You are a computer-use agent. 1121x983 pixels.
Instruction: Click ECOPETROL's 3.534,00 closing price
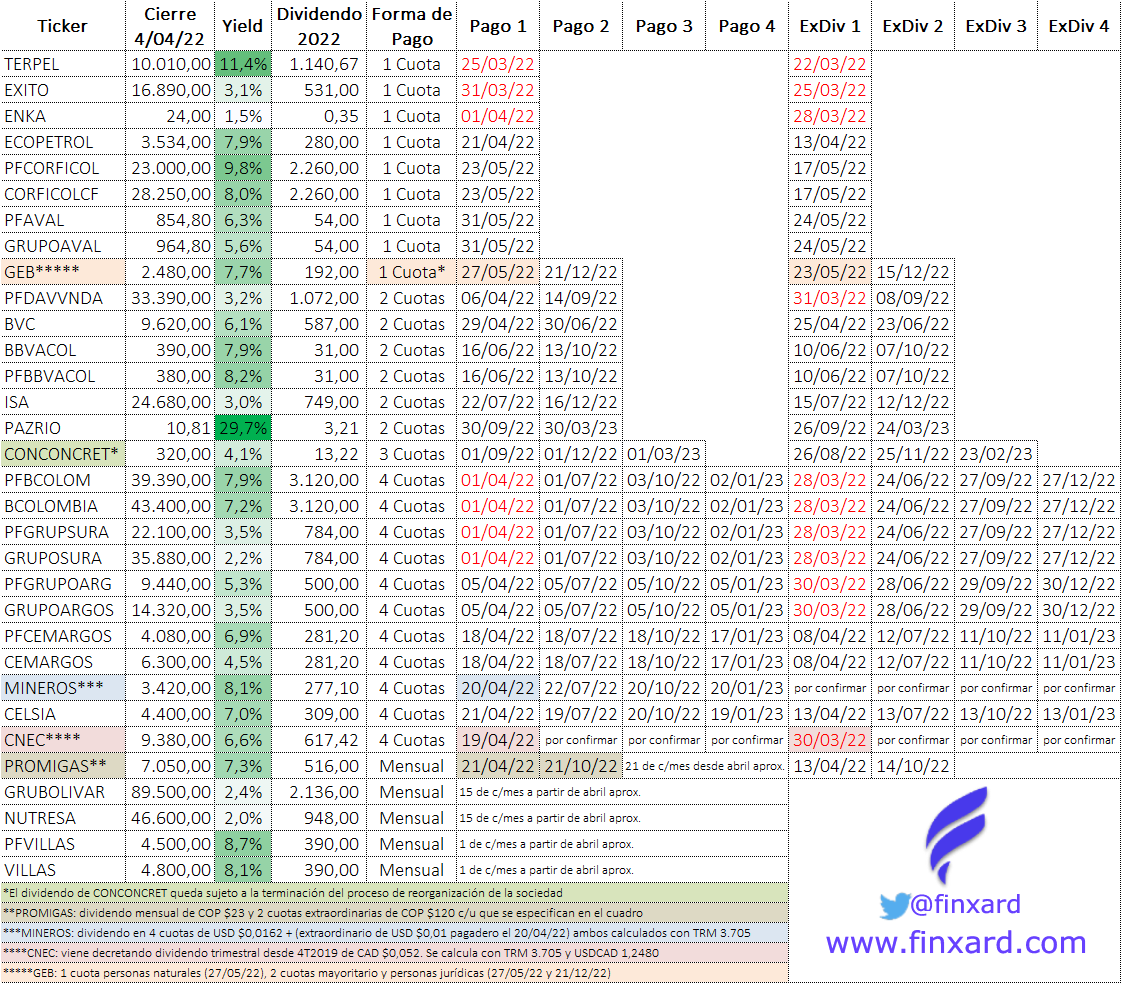coord(170,142)
